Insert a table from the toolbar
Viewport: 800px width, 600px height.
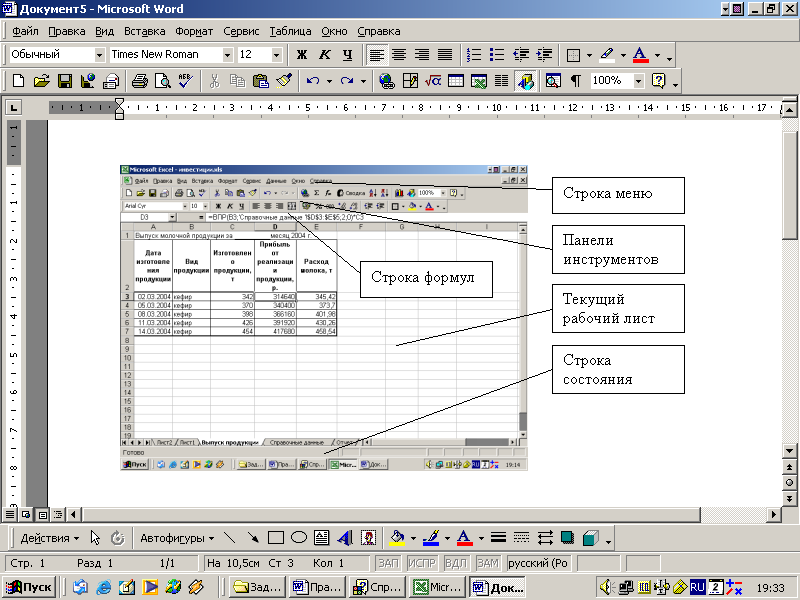456,81
